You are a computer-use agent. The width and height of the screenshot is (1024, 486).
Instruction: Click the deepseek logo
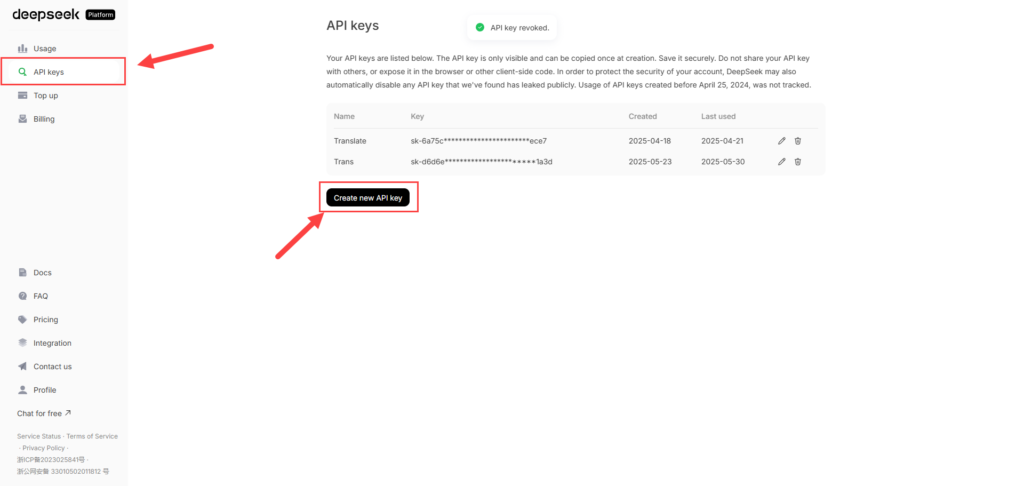click(x=46, y=14)
